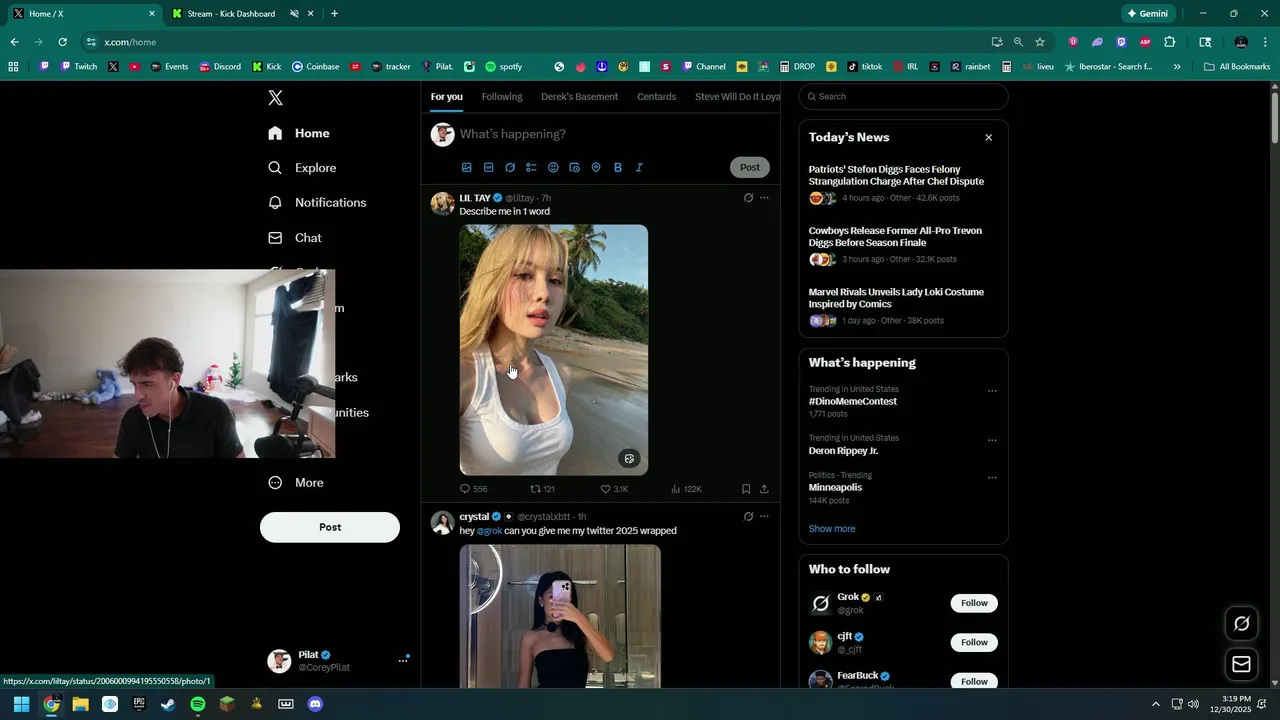Switch to the Stream - Kick Dashboard browser tab
1280x720 pixels.
(231, 14)
